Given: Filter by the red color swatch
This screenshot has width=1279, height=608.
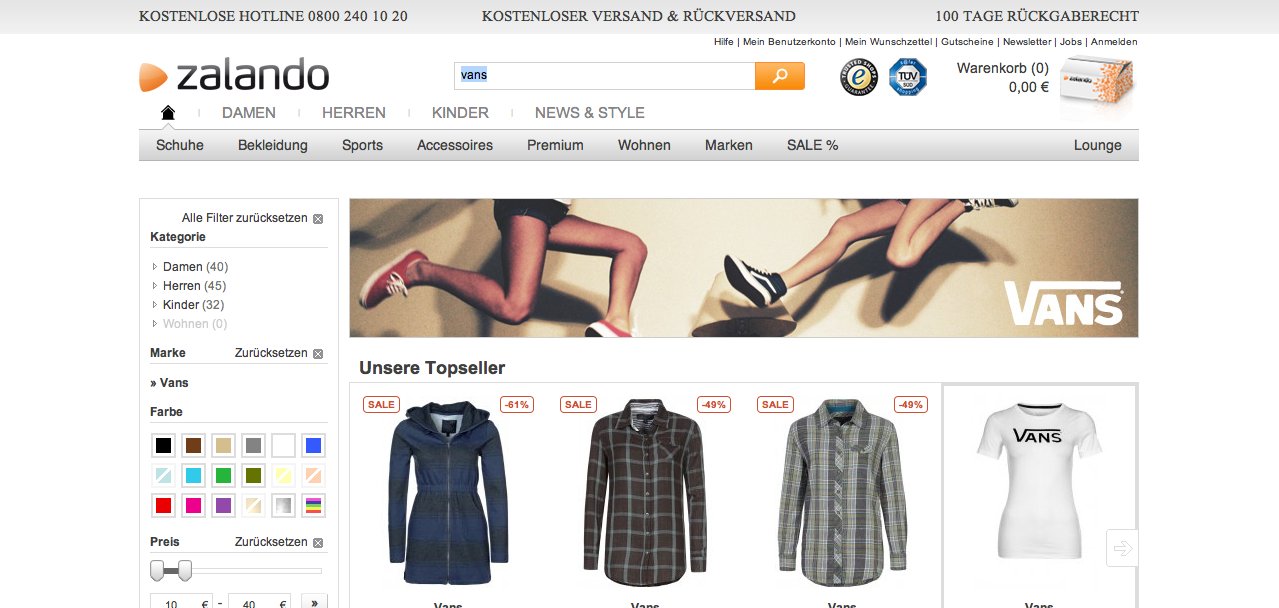Looking at the screenshot, I should (x=164, y=505).
